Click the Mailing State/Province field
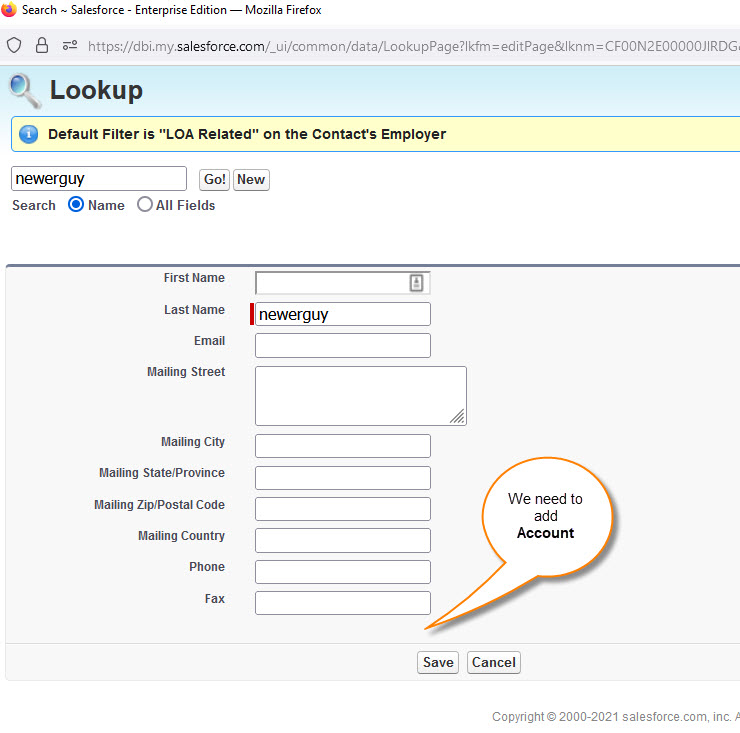The width and height of the screenshot is (740, 733). coord(343,478)
